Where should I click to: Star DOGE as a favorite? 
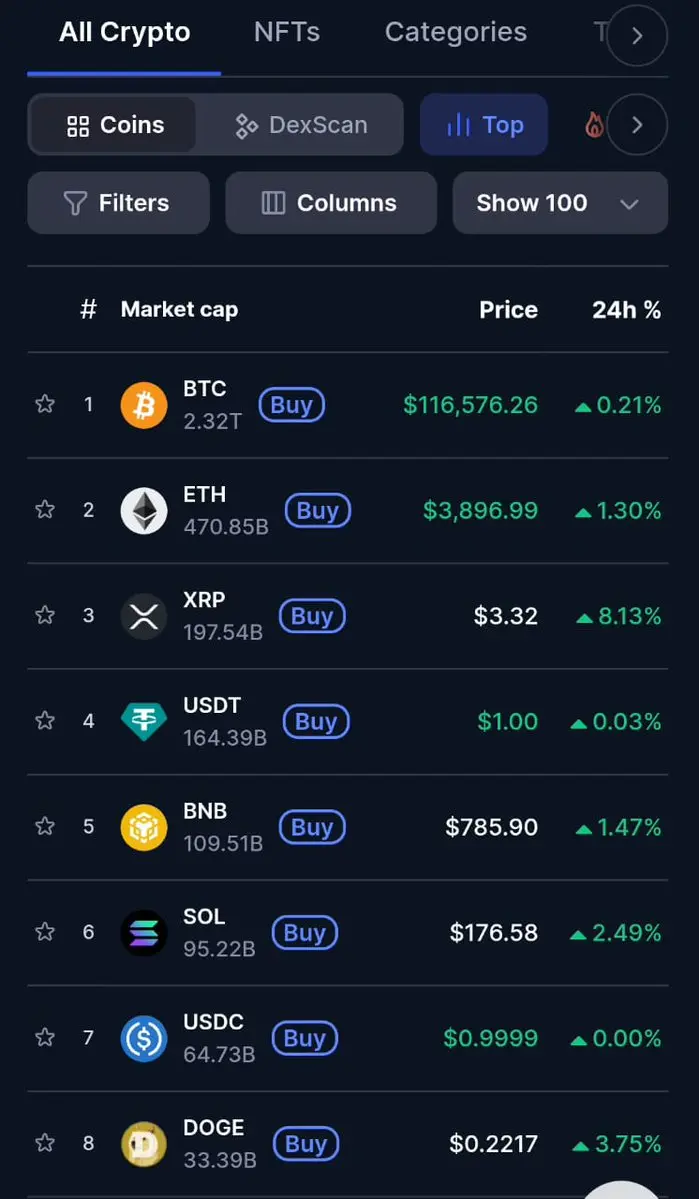click(x=45, y=1142)
